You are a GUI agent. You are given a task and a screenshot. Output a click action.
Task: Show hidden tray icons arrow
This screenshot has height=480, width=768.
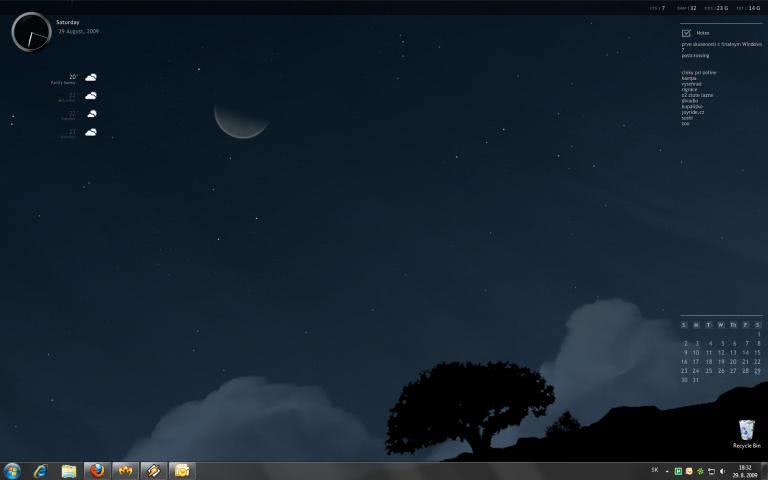pos(667,472)
